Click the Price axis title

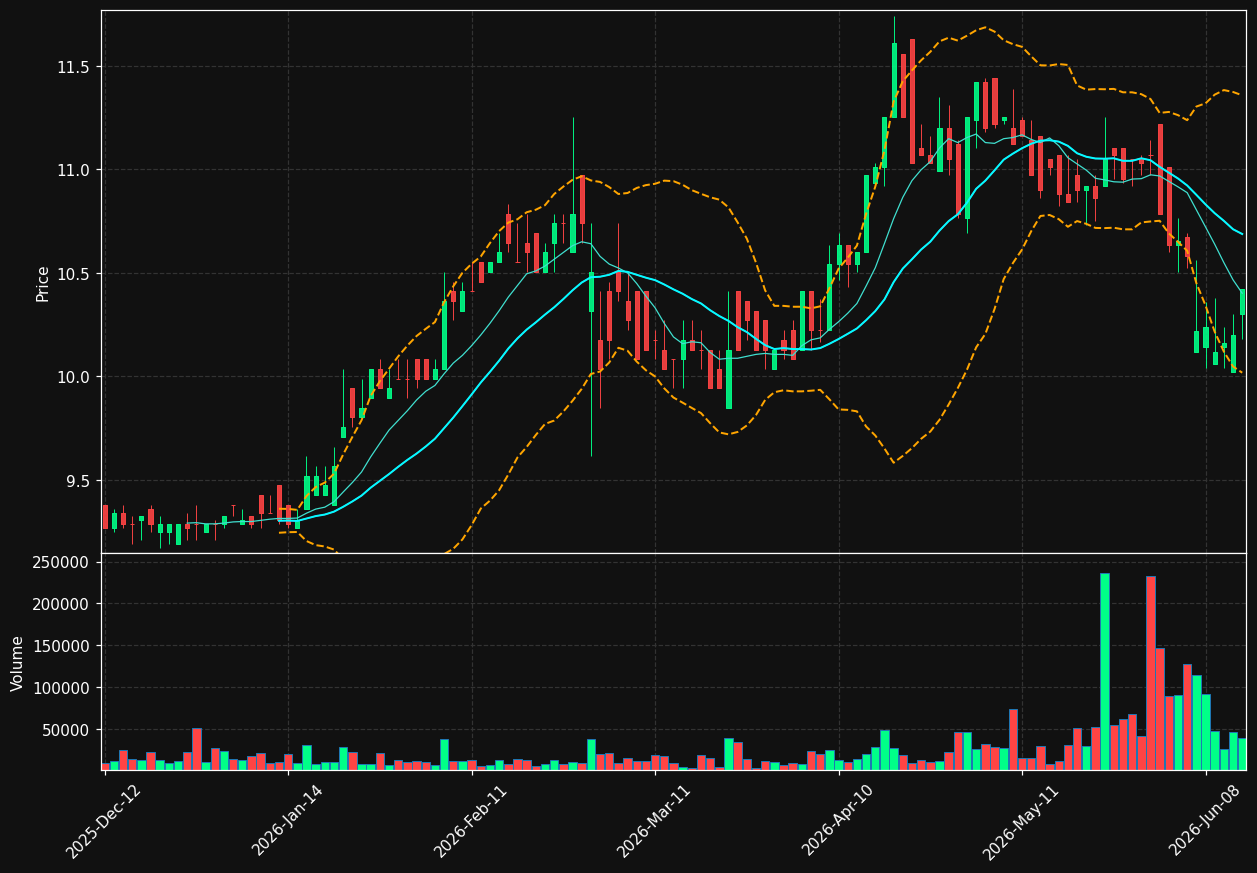(x=43, y=284)
